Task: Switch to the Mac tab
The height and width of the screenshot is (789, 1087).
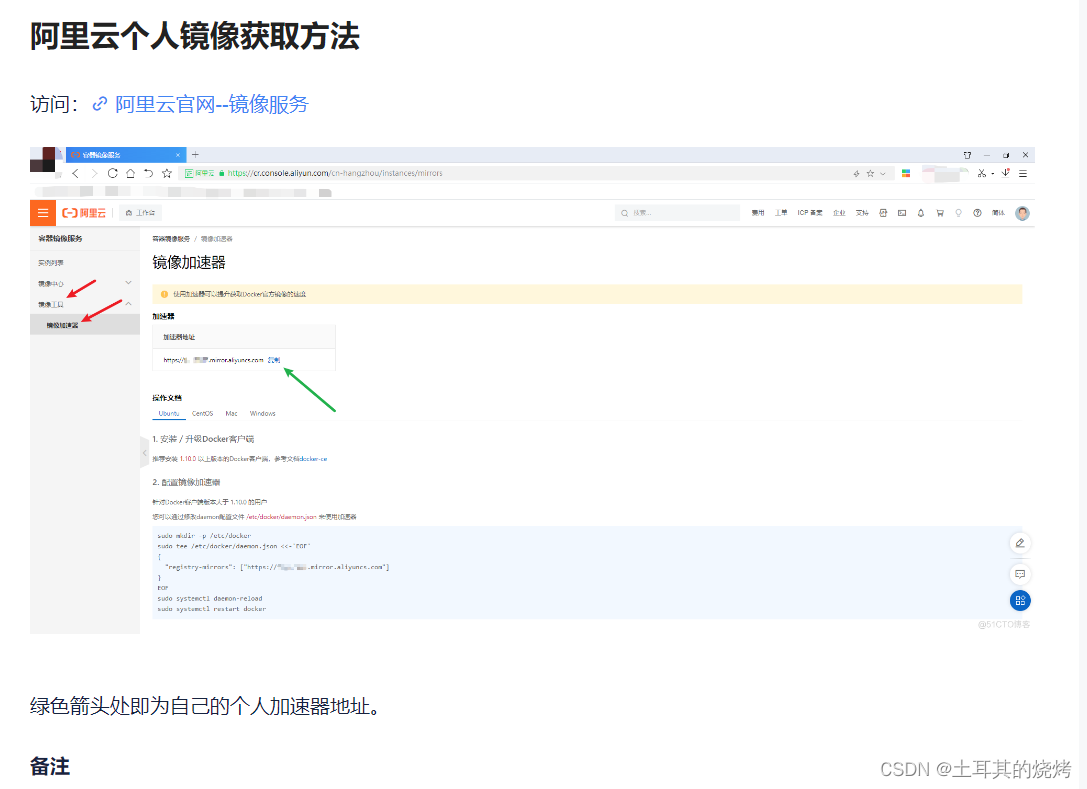Action: [x=232, y=413]
